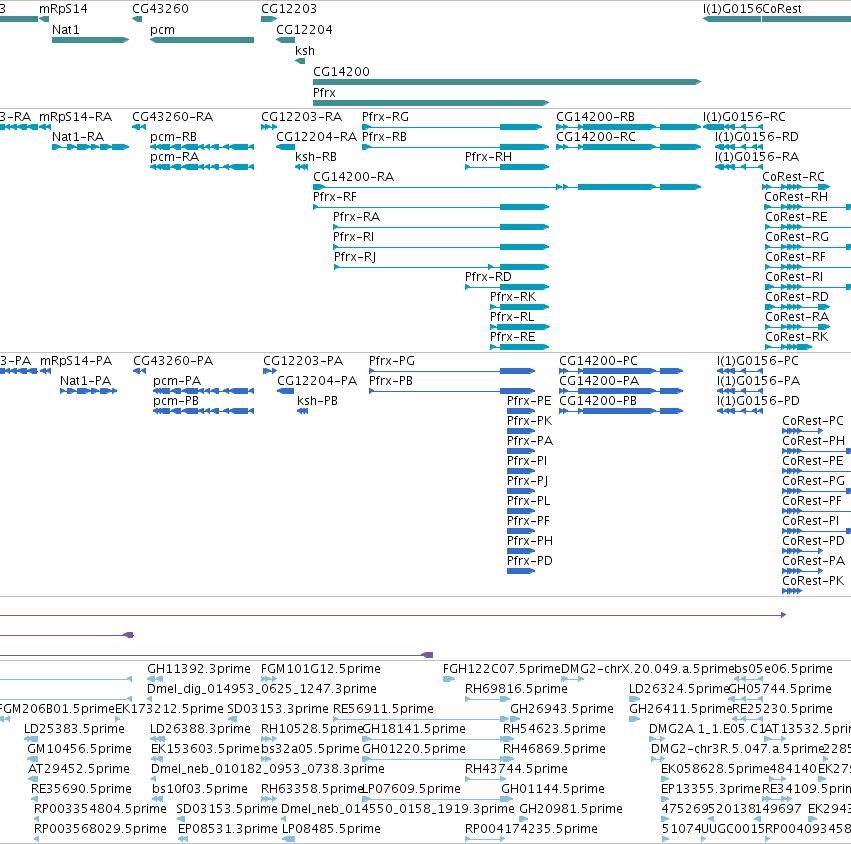
Task: Click the Pfrx-RA transcript label
Action: (357, 217)
